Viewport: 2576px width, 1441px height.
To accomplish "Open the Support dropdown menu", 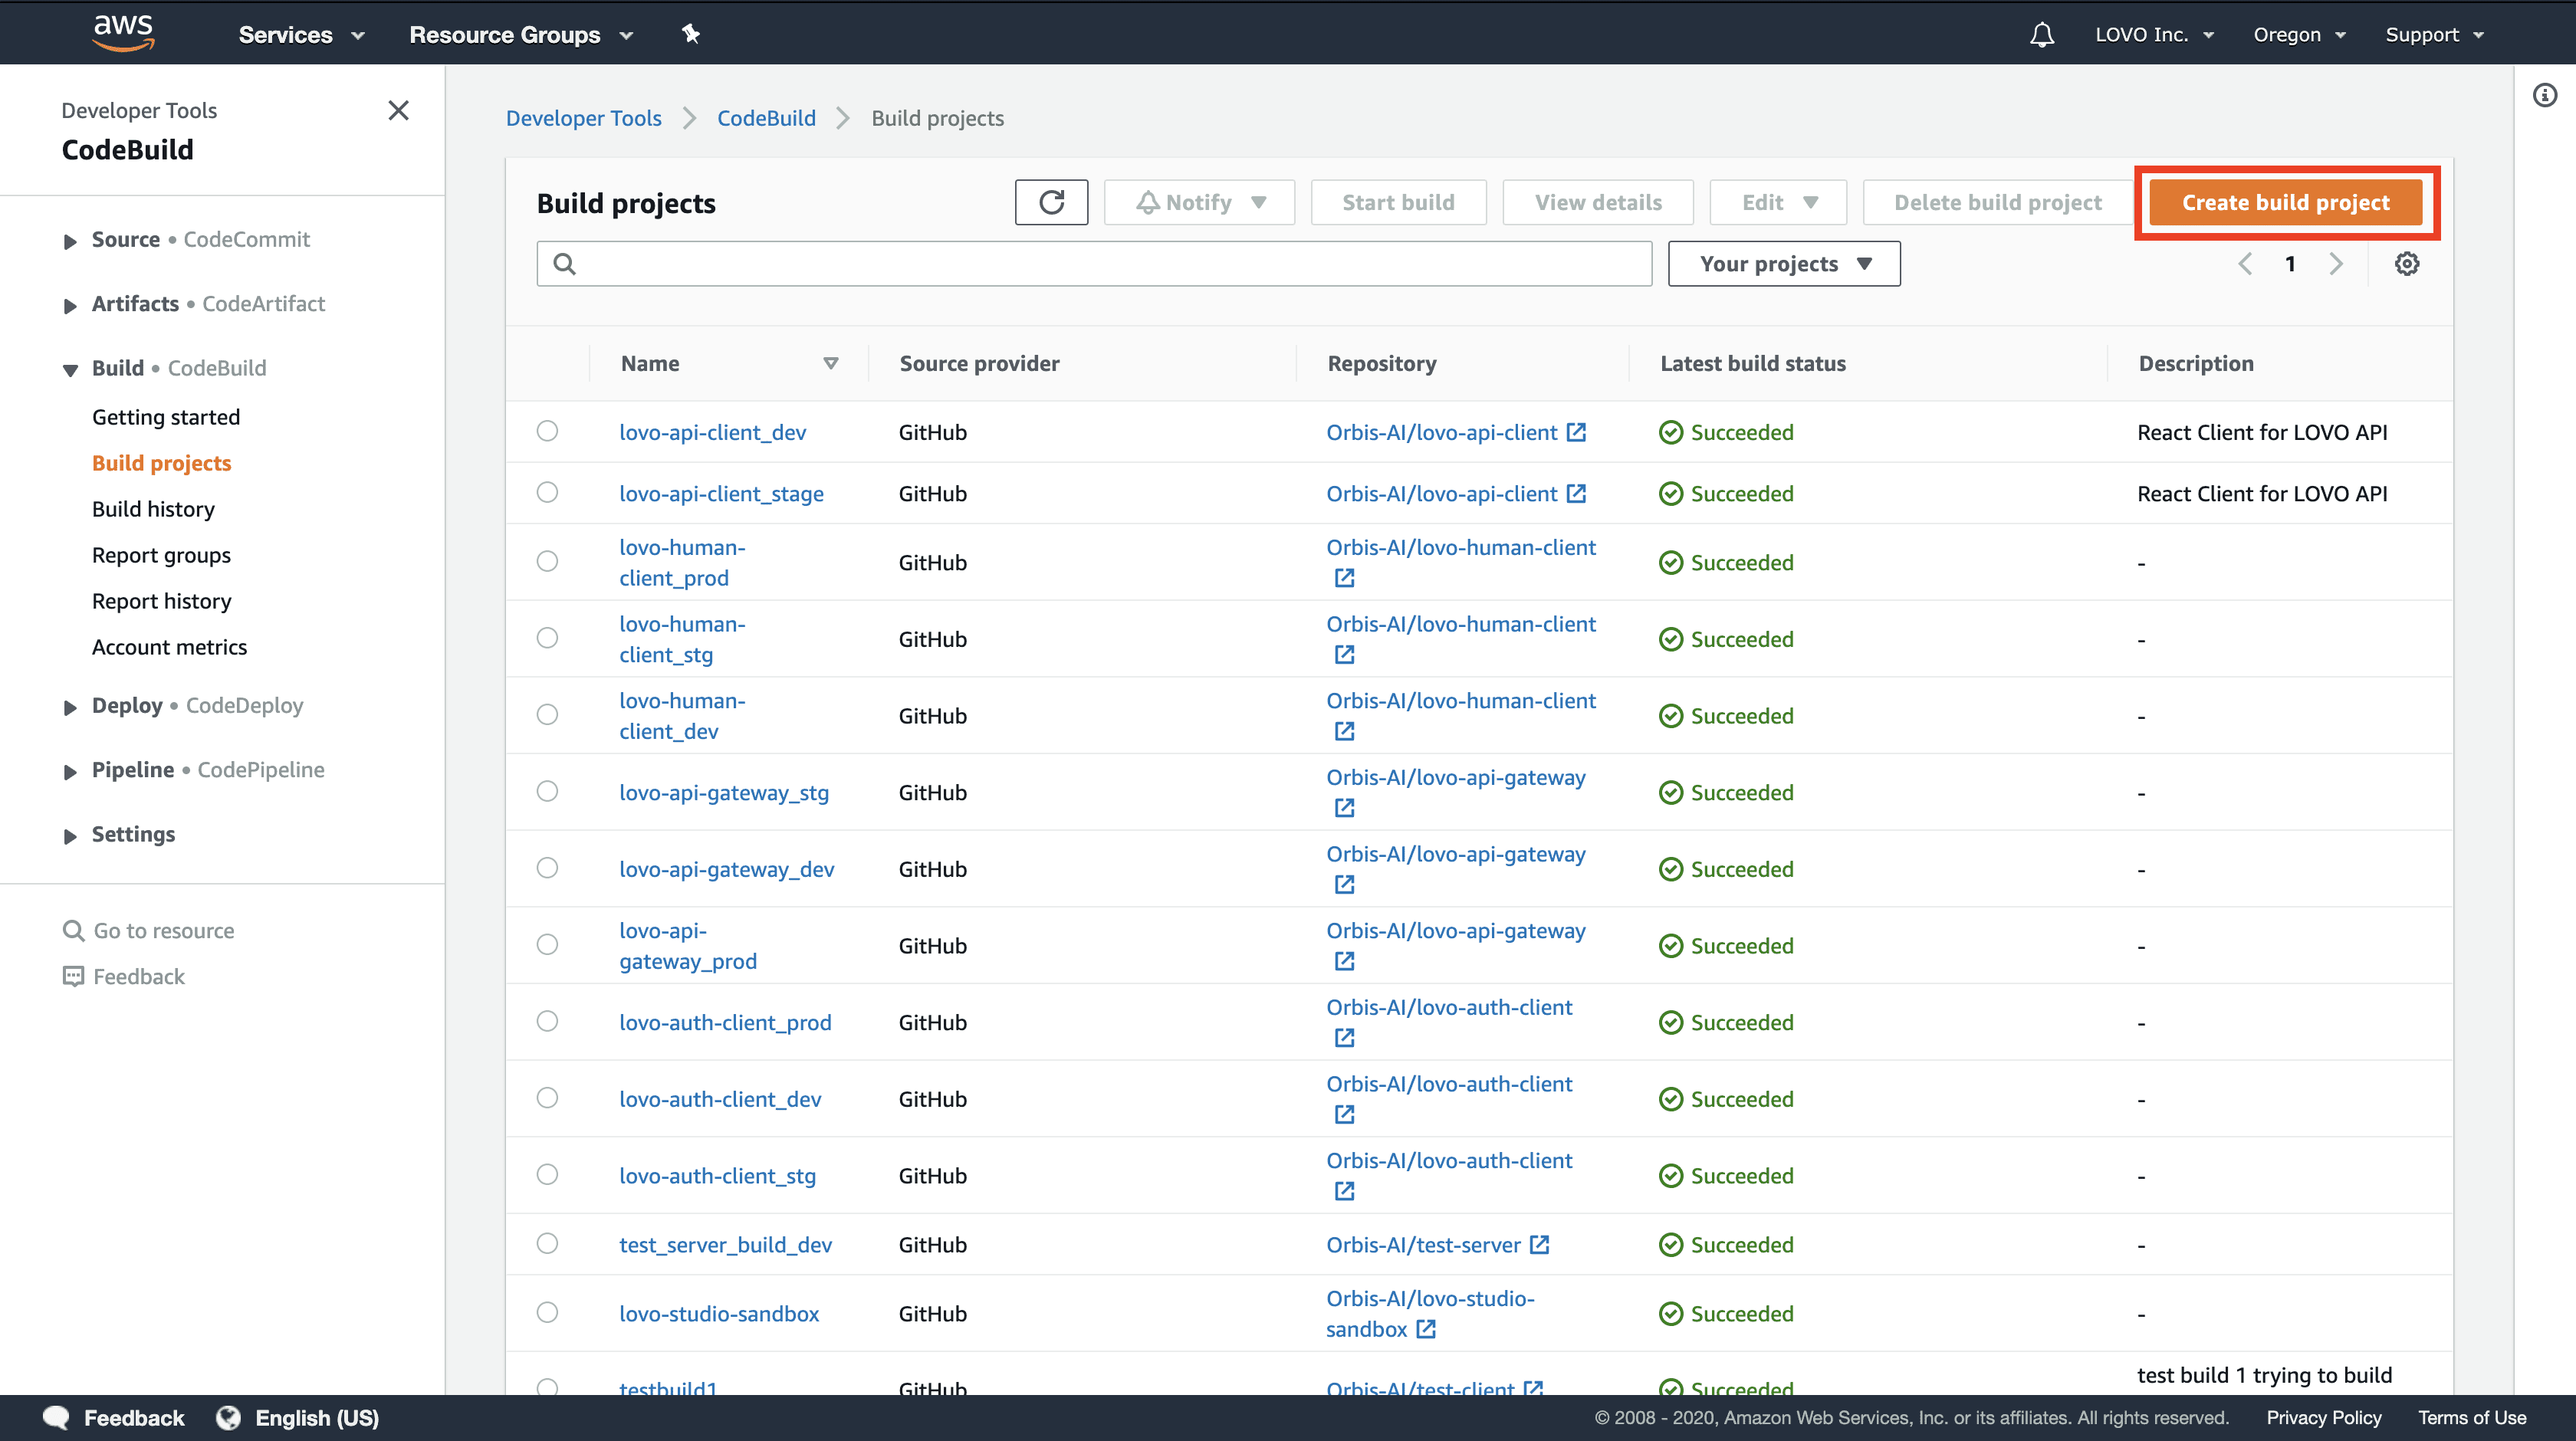I will tap(2434, 35).
